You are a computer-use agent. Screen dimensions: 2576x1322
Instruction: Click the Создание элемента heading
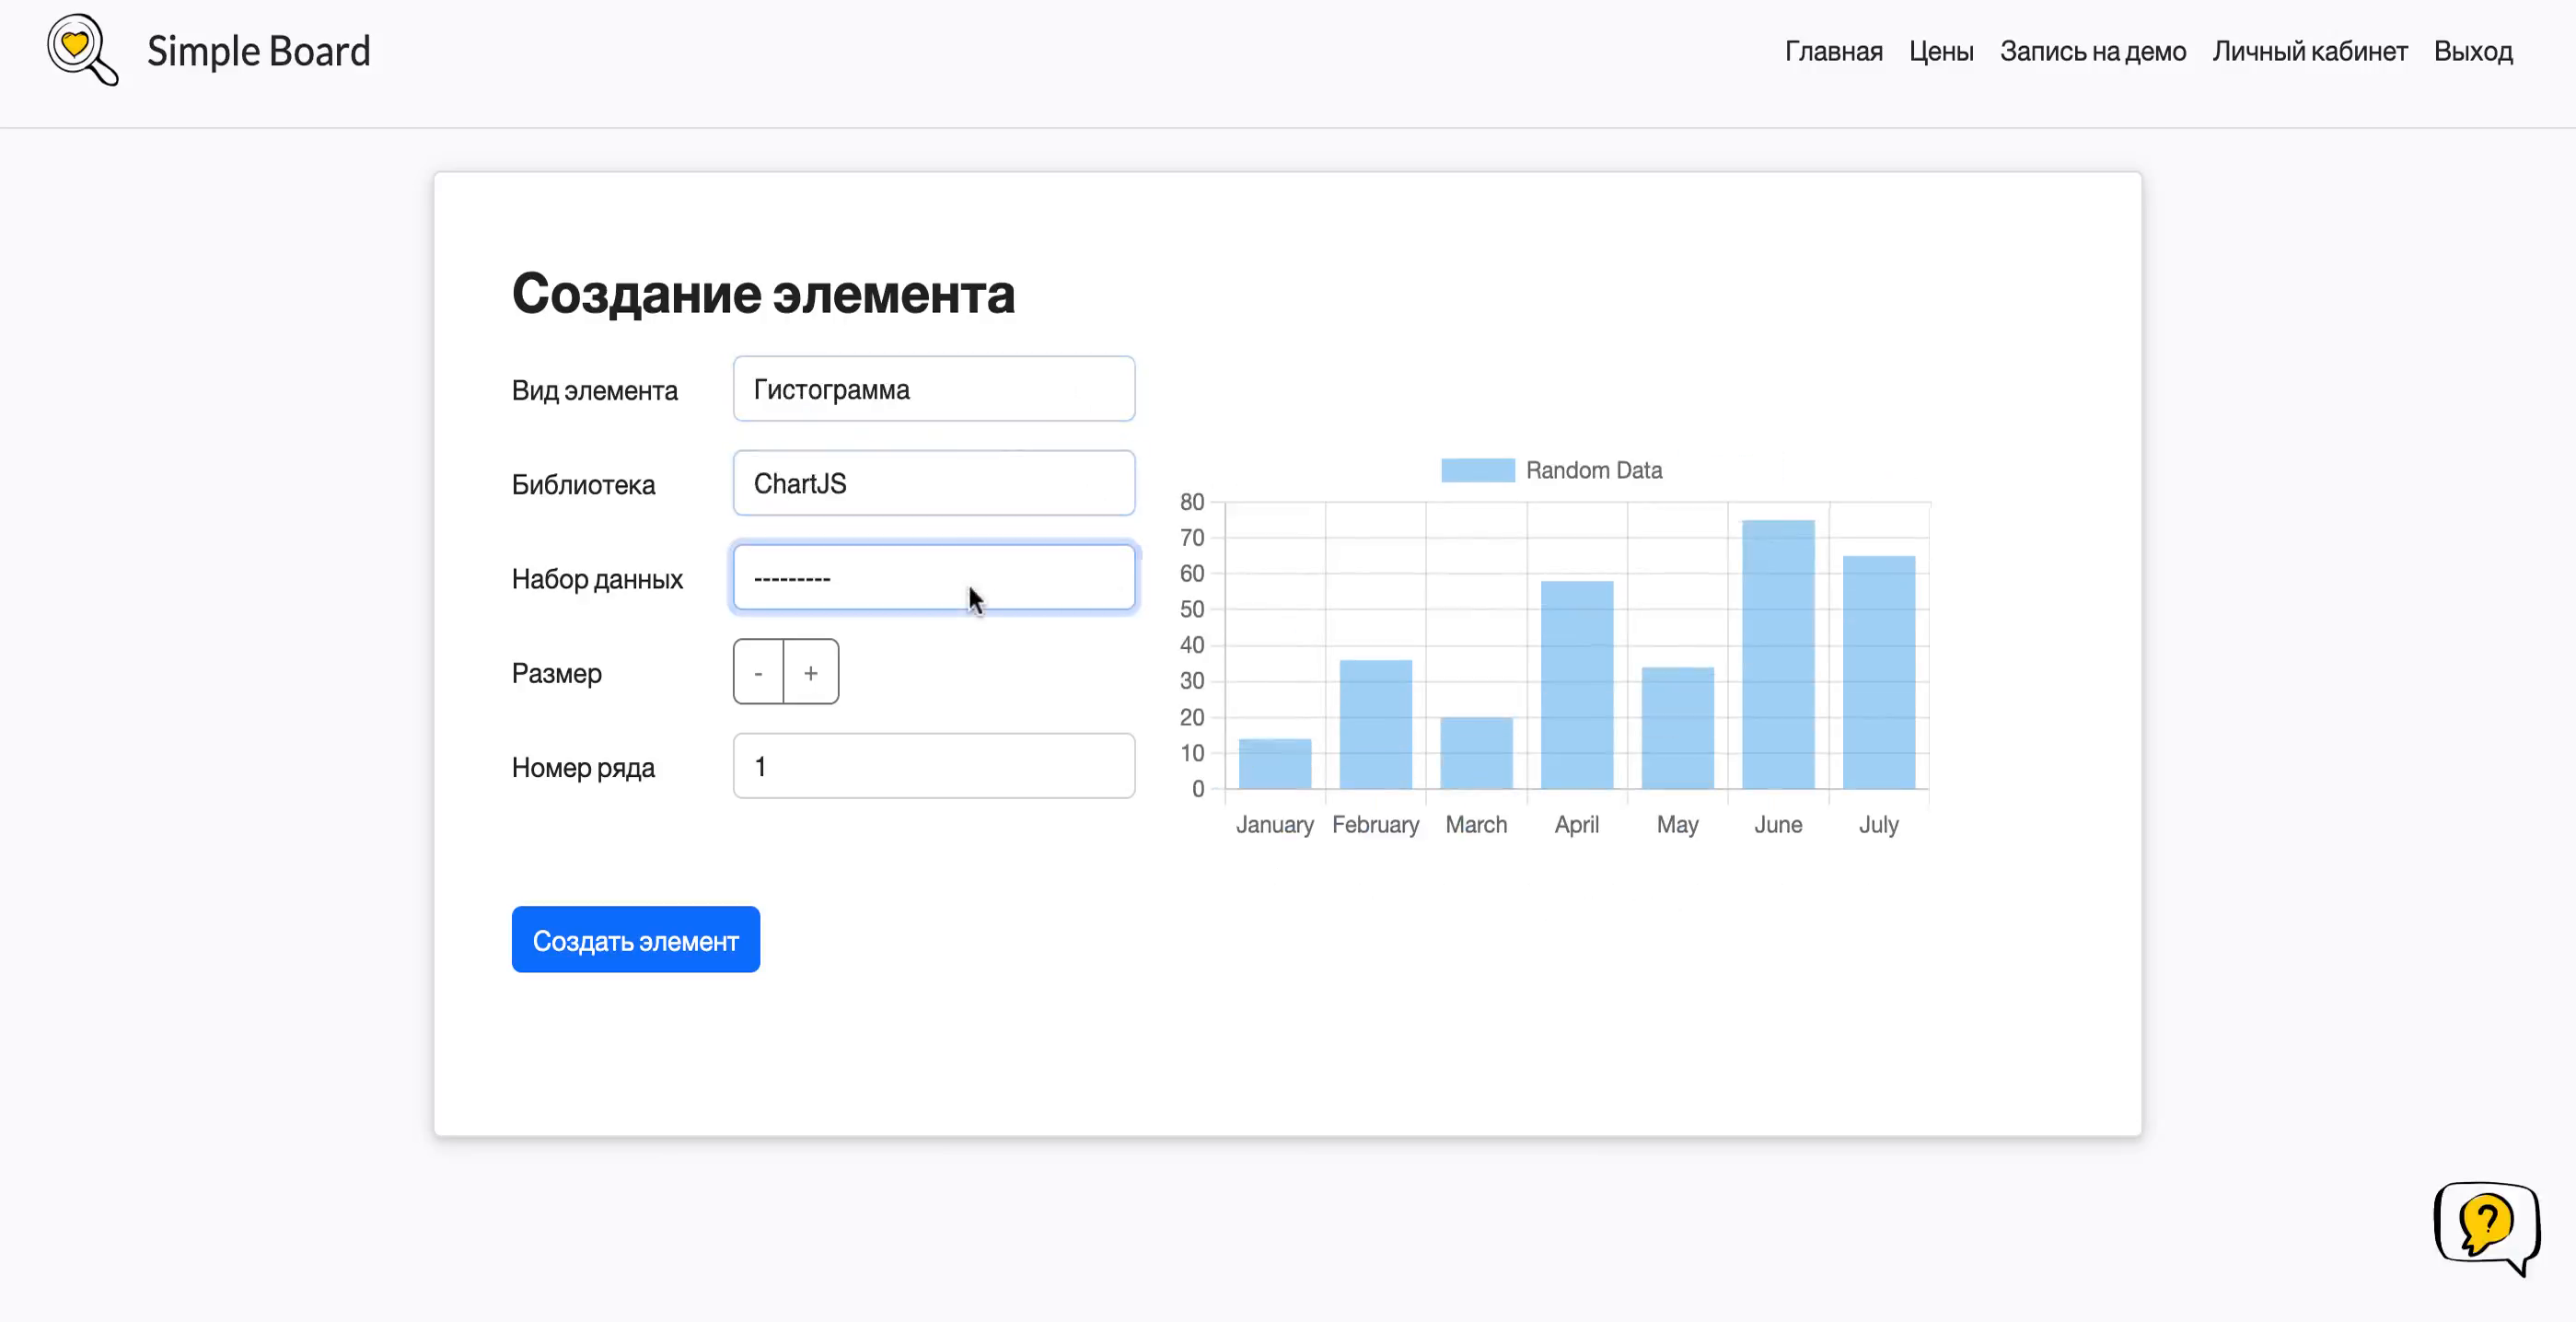(x=763, y=294)
